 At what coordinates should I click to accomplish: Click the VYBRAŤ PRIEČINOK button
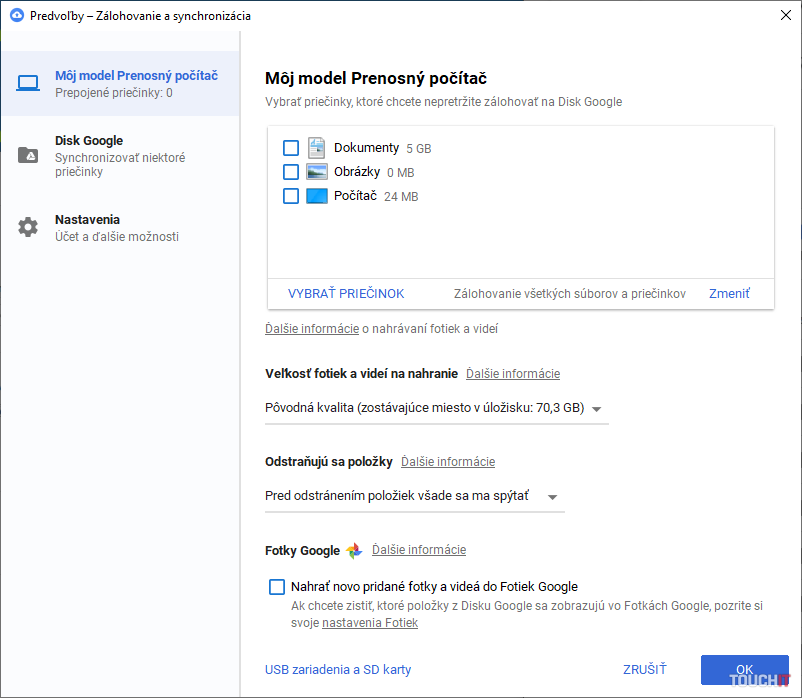pyautogui.click(x=346, y=294)
